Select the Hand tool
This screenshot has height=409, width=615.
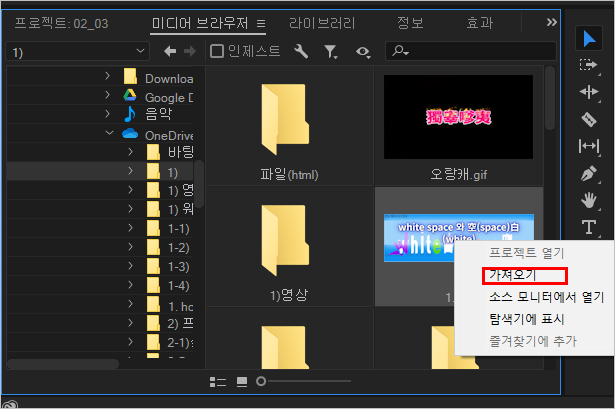589,200
